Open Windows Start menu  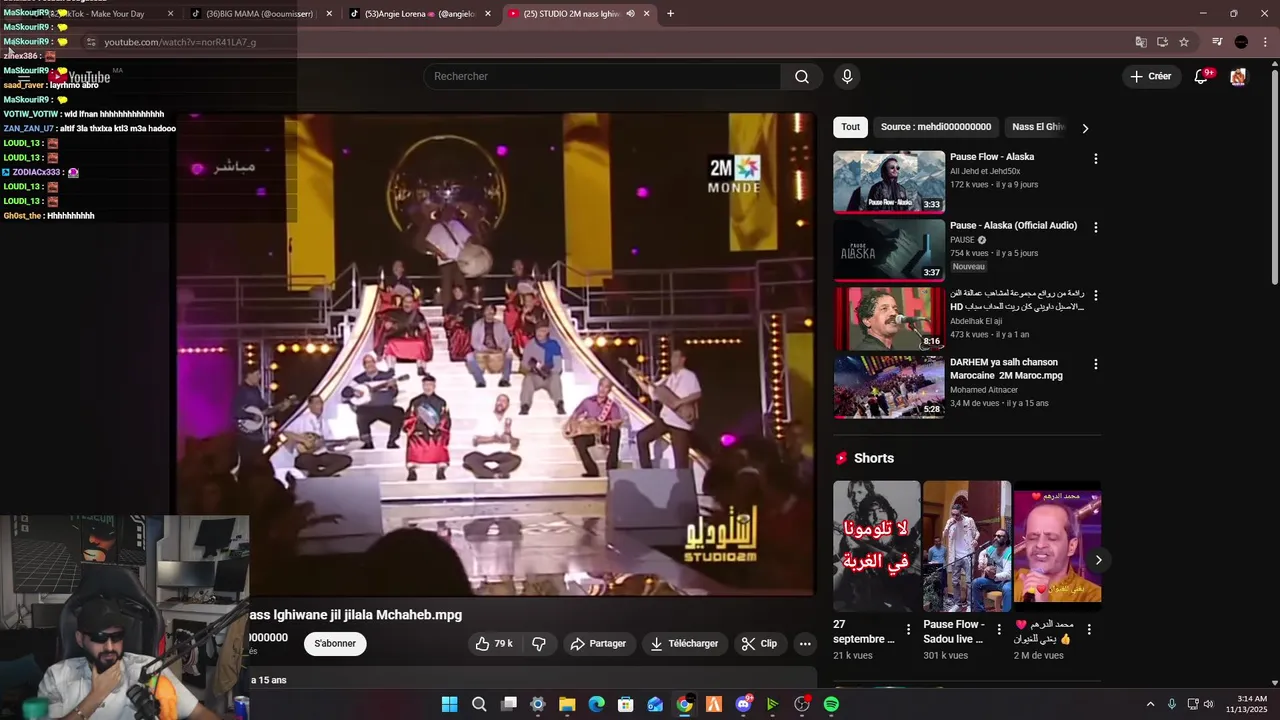pyautogui.click(x=449, y=704)
